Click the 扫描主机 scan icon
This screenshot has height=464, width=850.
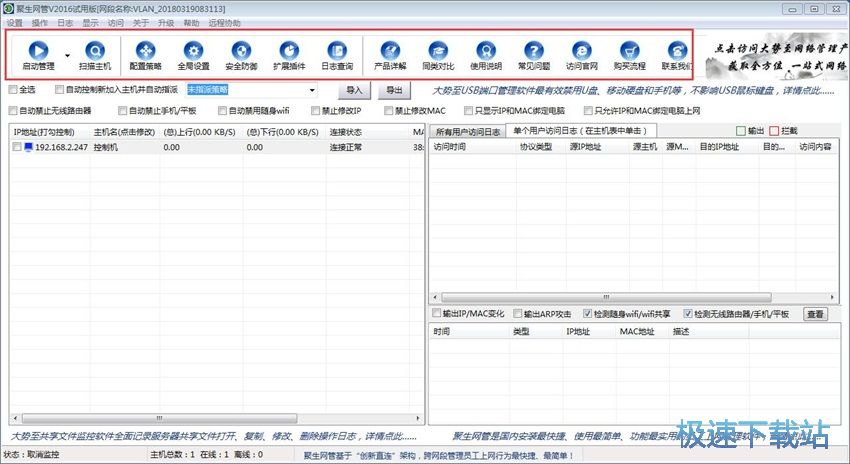click(95, 51)
